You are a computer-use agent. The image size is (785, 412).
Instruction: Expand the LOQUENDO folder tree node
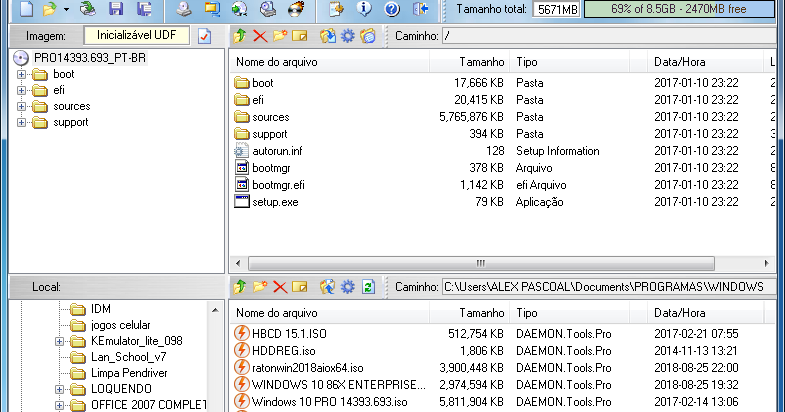tap(59, 389)
